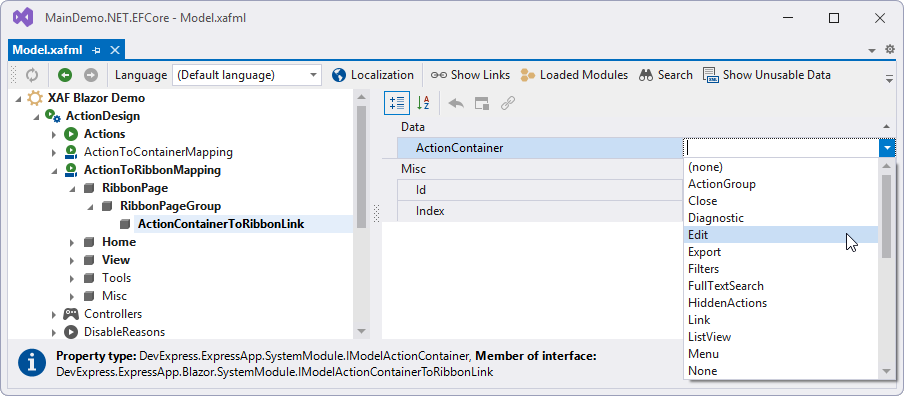Click Show Links toolbar button
904x396 pixels.
pyautogui.click(x=470, y=75)
